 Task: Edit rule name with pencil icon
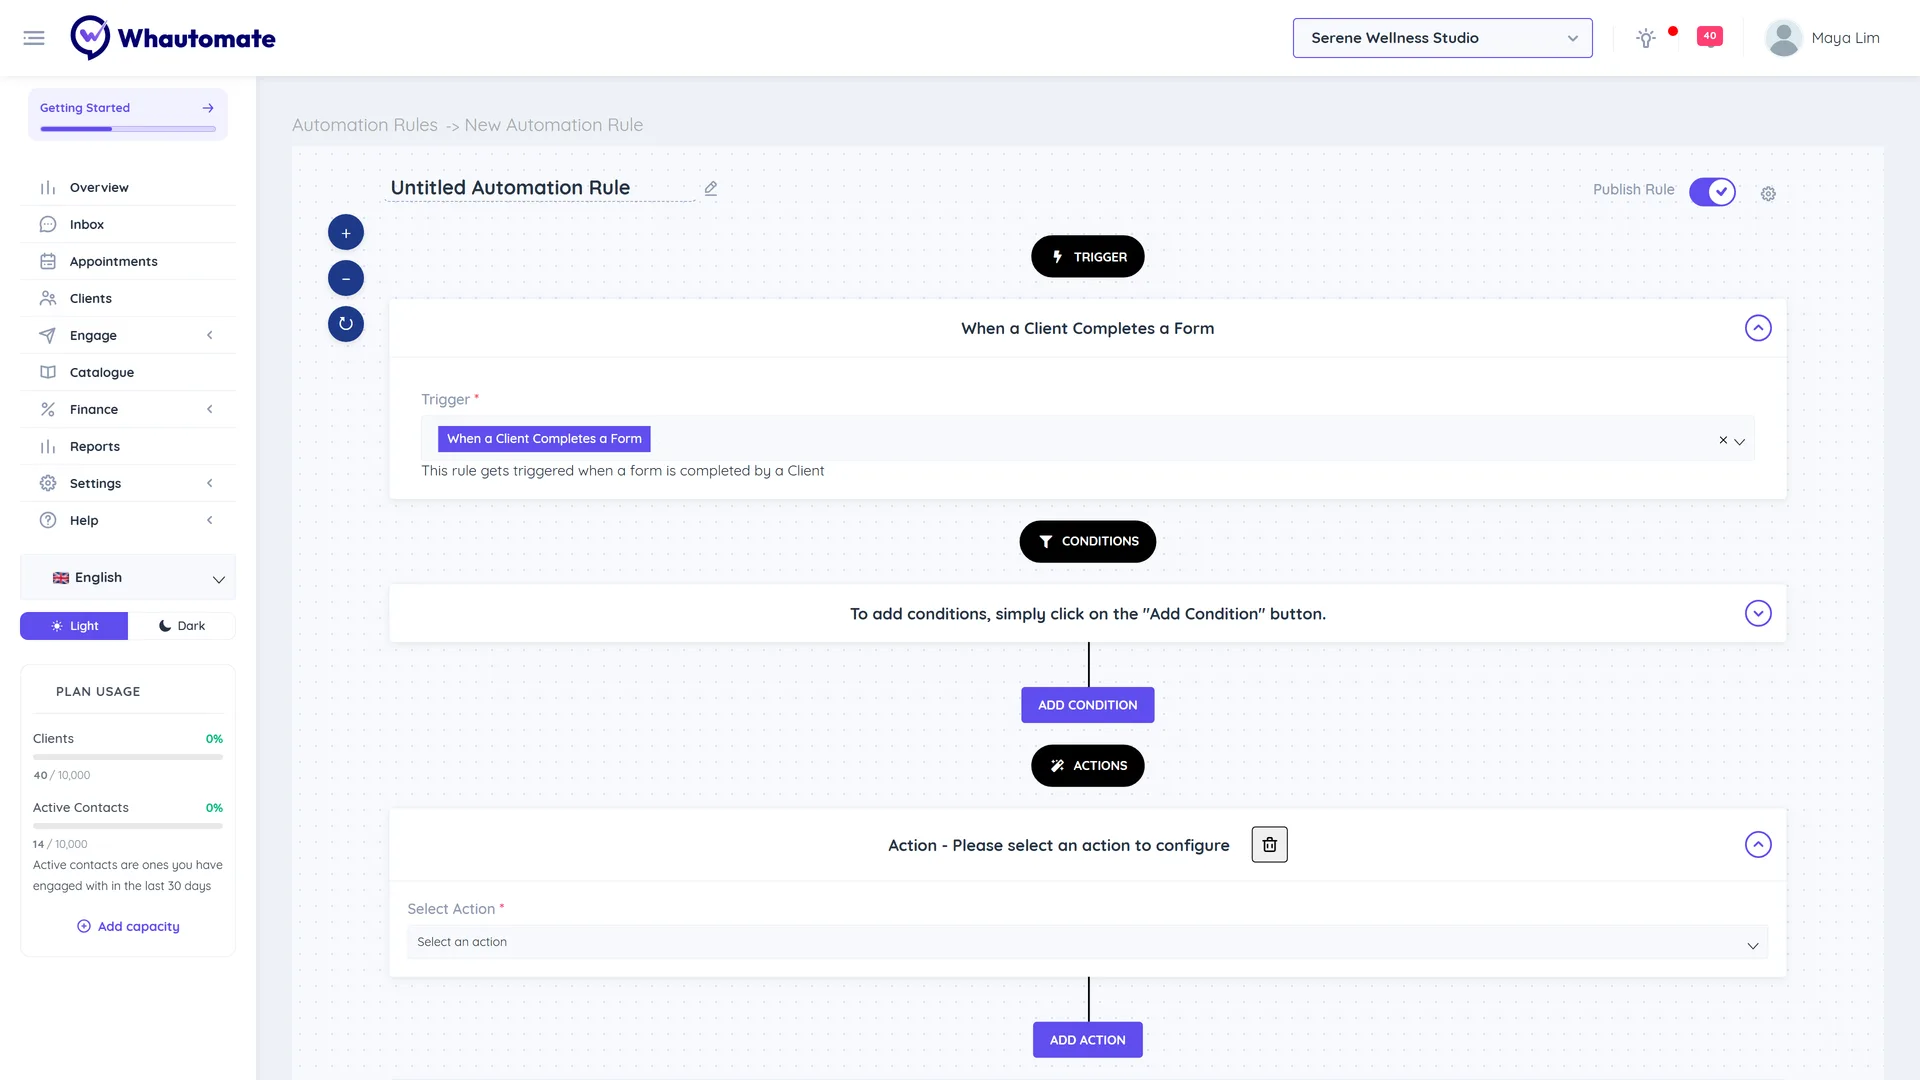point(711,188)
